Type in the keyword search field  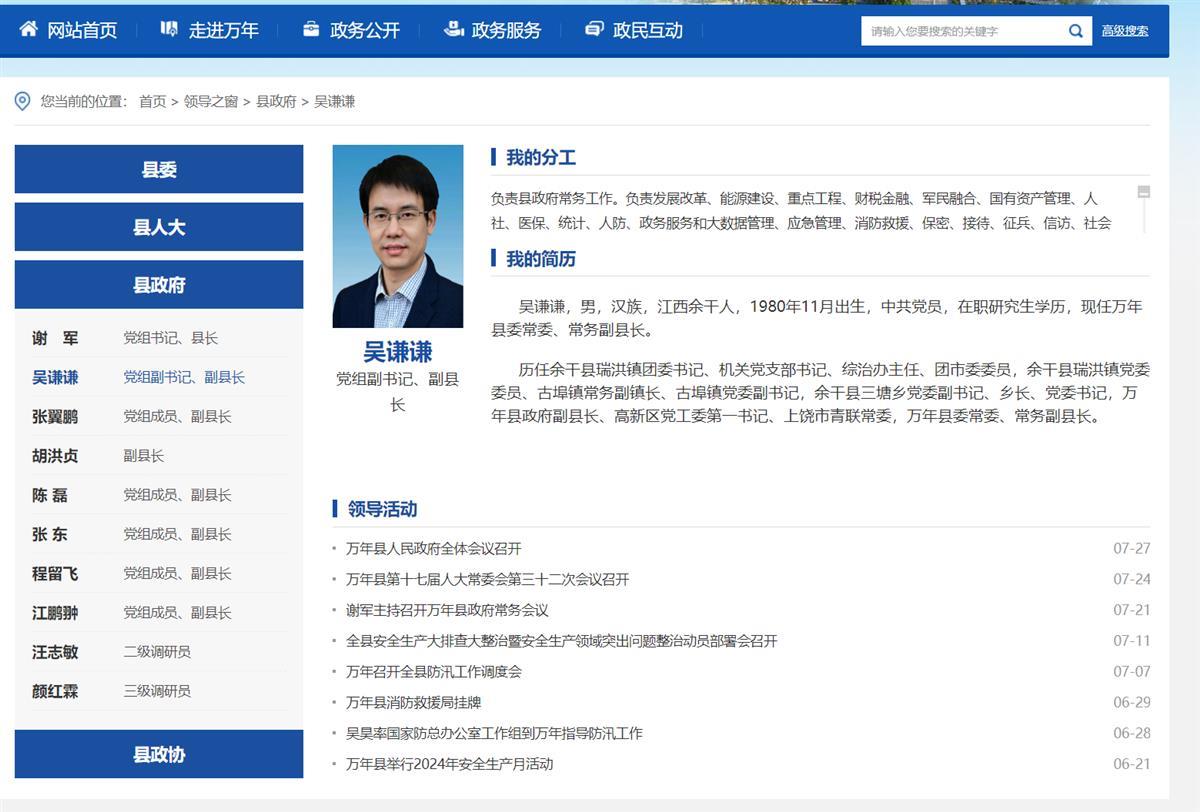pos(960,31)
